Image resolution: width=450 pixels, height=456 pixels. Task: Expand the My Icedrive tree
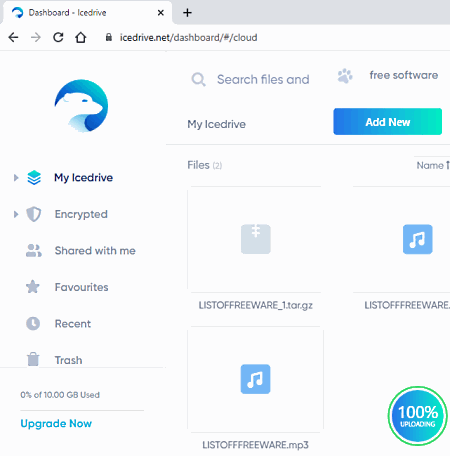(x=16, y=178)
